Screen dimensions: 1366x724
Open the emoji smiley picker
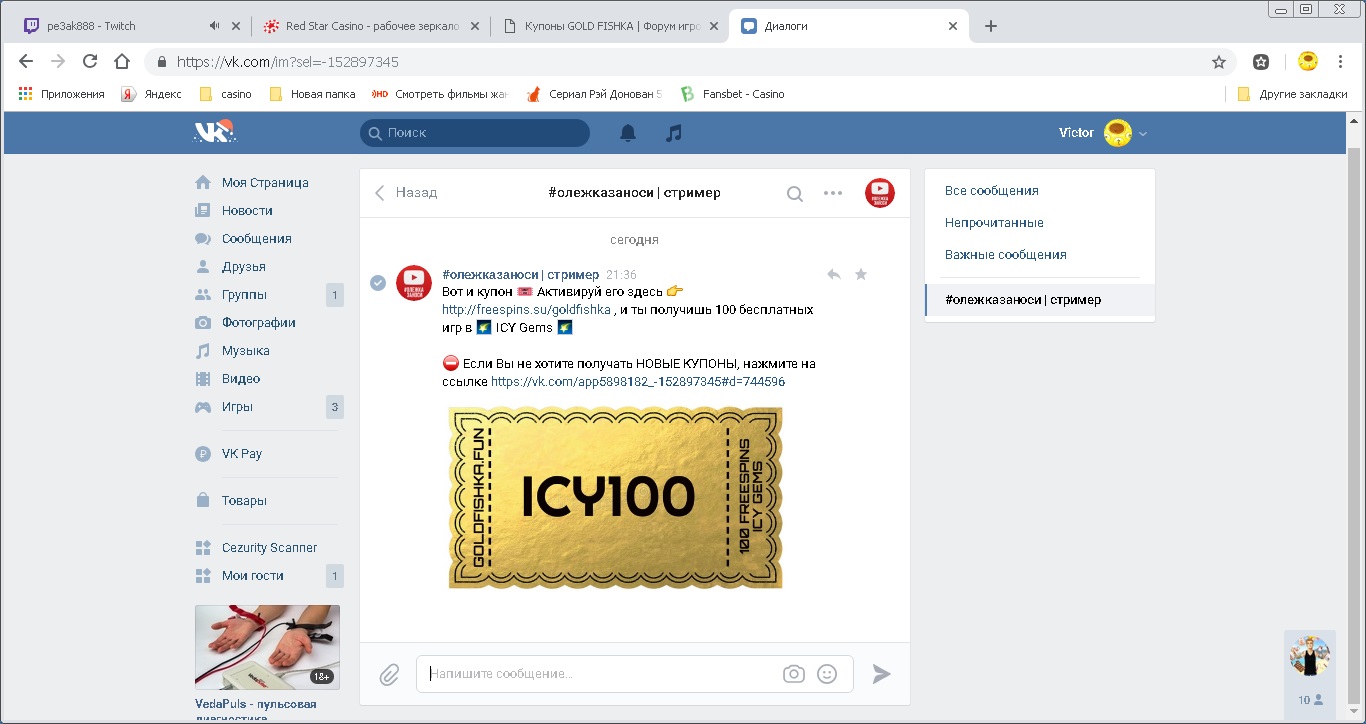tap(827, 674)
